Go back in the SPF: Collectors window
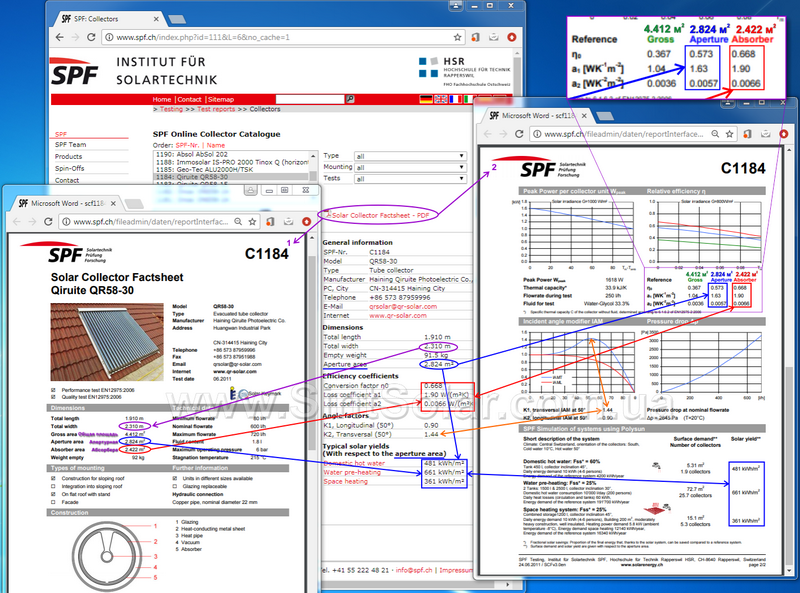Viewport: 800px width, 593px height. coord(60,37)
